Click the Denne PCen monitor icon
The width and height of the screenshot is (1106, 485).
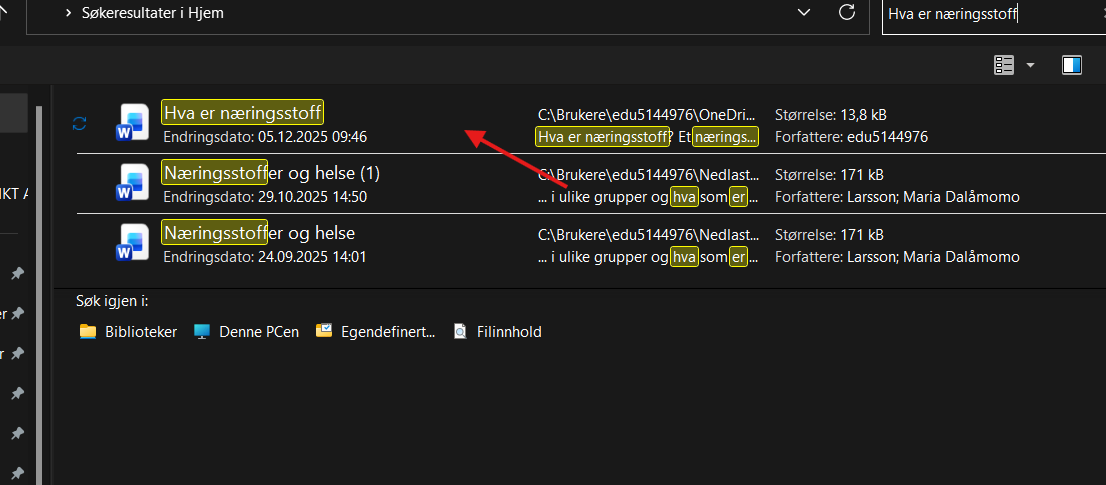coord(203,332)
